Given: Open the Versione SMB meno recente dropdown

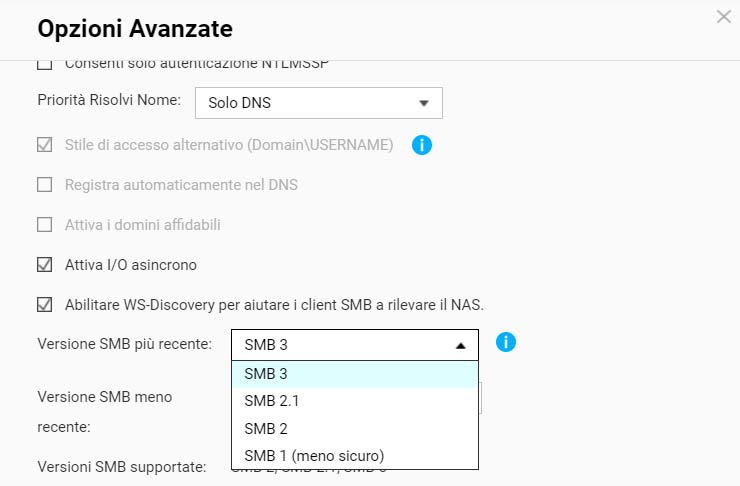Looking at the screenshot, I should click(x=481, y=400).
